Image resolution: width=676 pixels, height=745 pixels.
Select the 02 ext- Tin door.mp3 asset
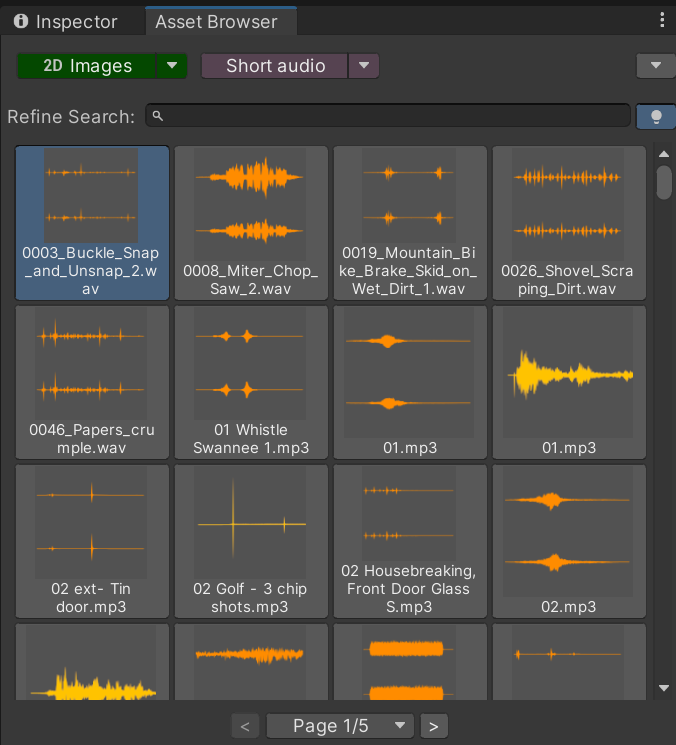(x=92, y=541)
